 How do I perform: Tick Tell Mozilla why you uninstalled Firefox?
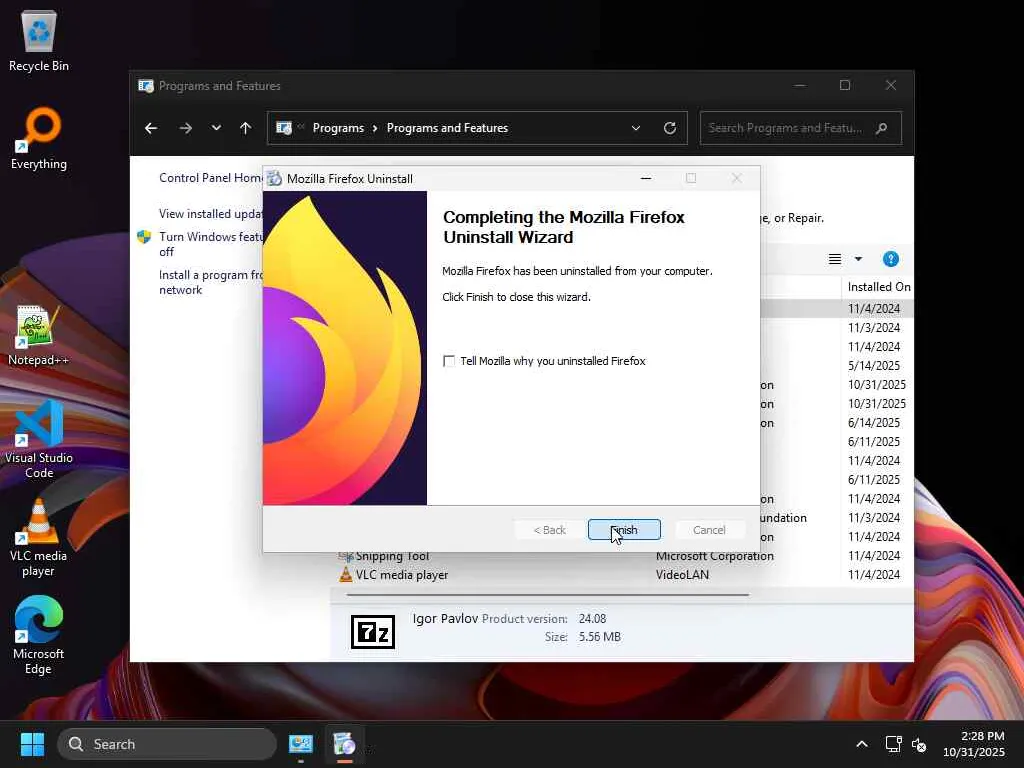449,361
